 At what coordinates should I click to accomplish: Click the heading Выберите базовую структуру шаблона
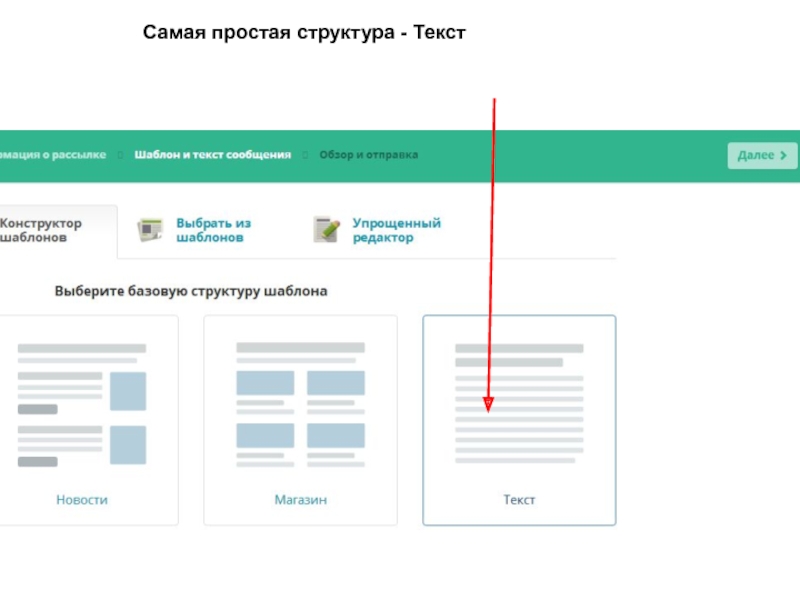click(191, 291)
